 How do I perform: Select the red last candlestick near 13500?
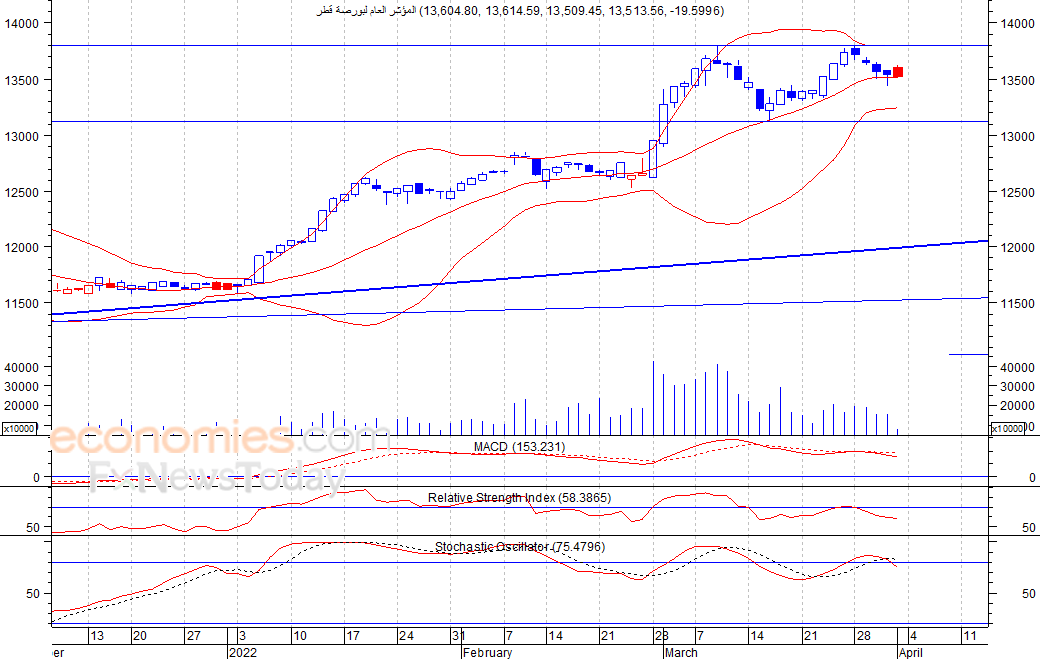pyautogui.click(x=898, y=72)
